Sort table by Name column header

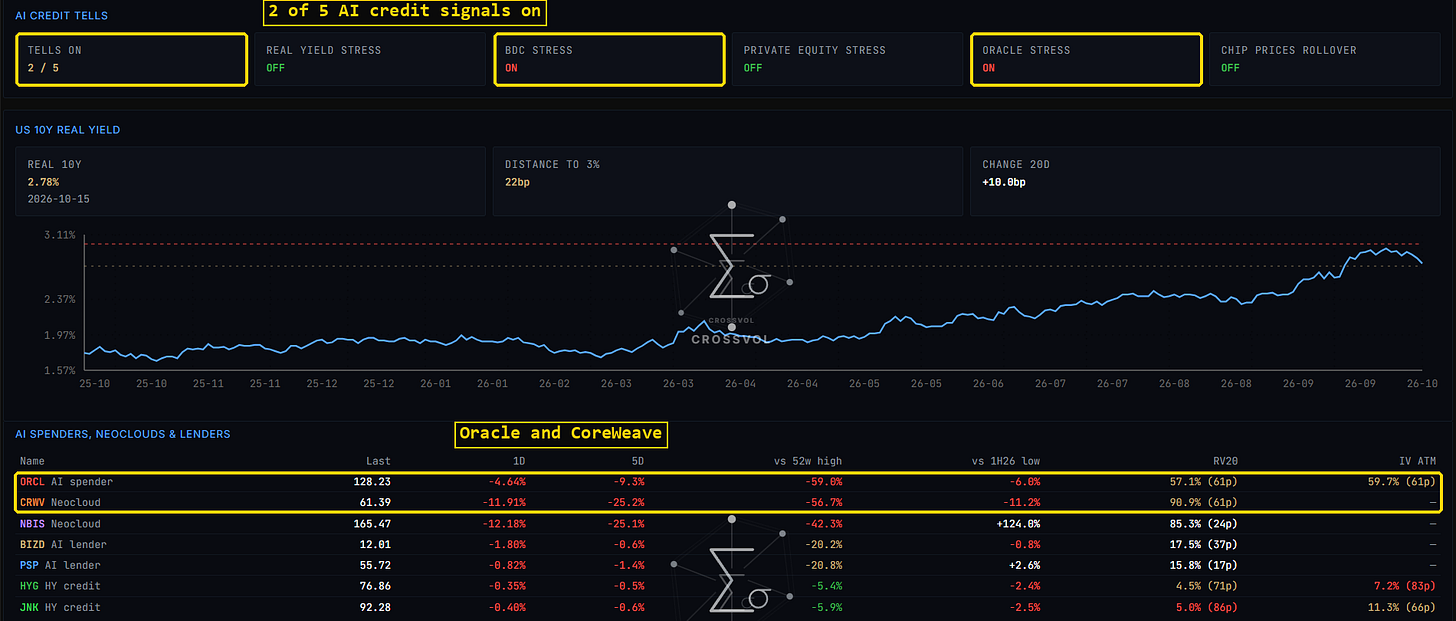pos(33,462)
